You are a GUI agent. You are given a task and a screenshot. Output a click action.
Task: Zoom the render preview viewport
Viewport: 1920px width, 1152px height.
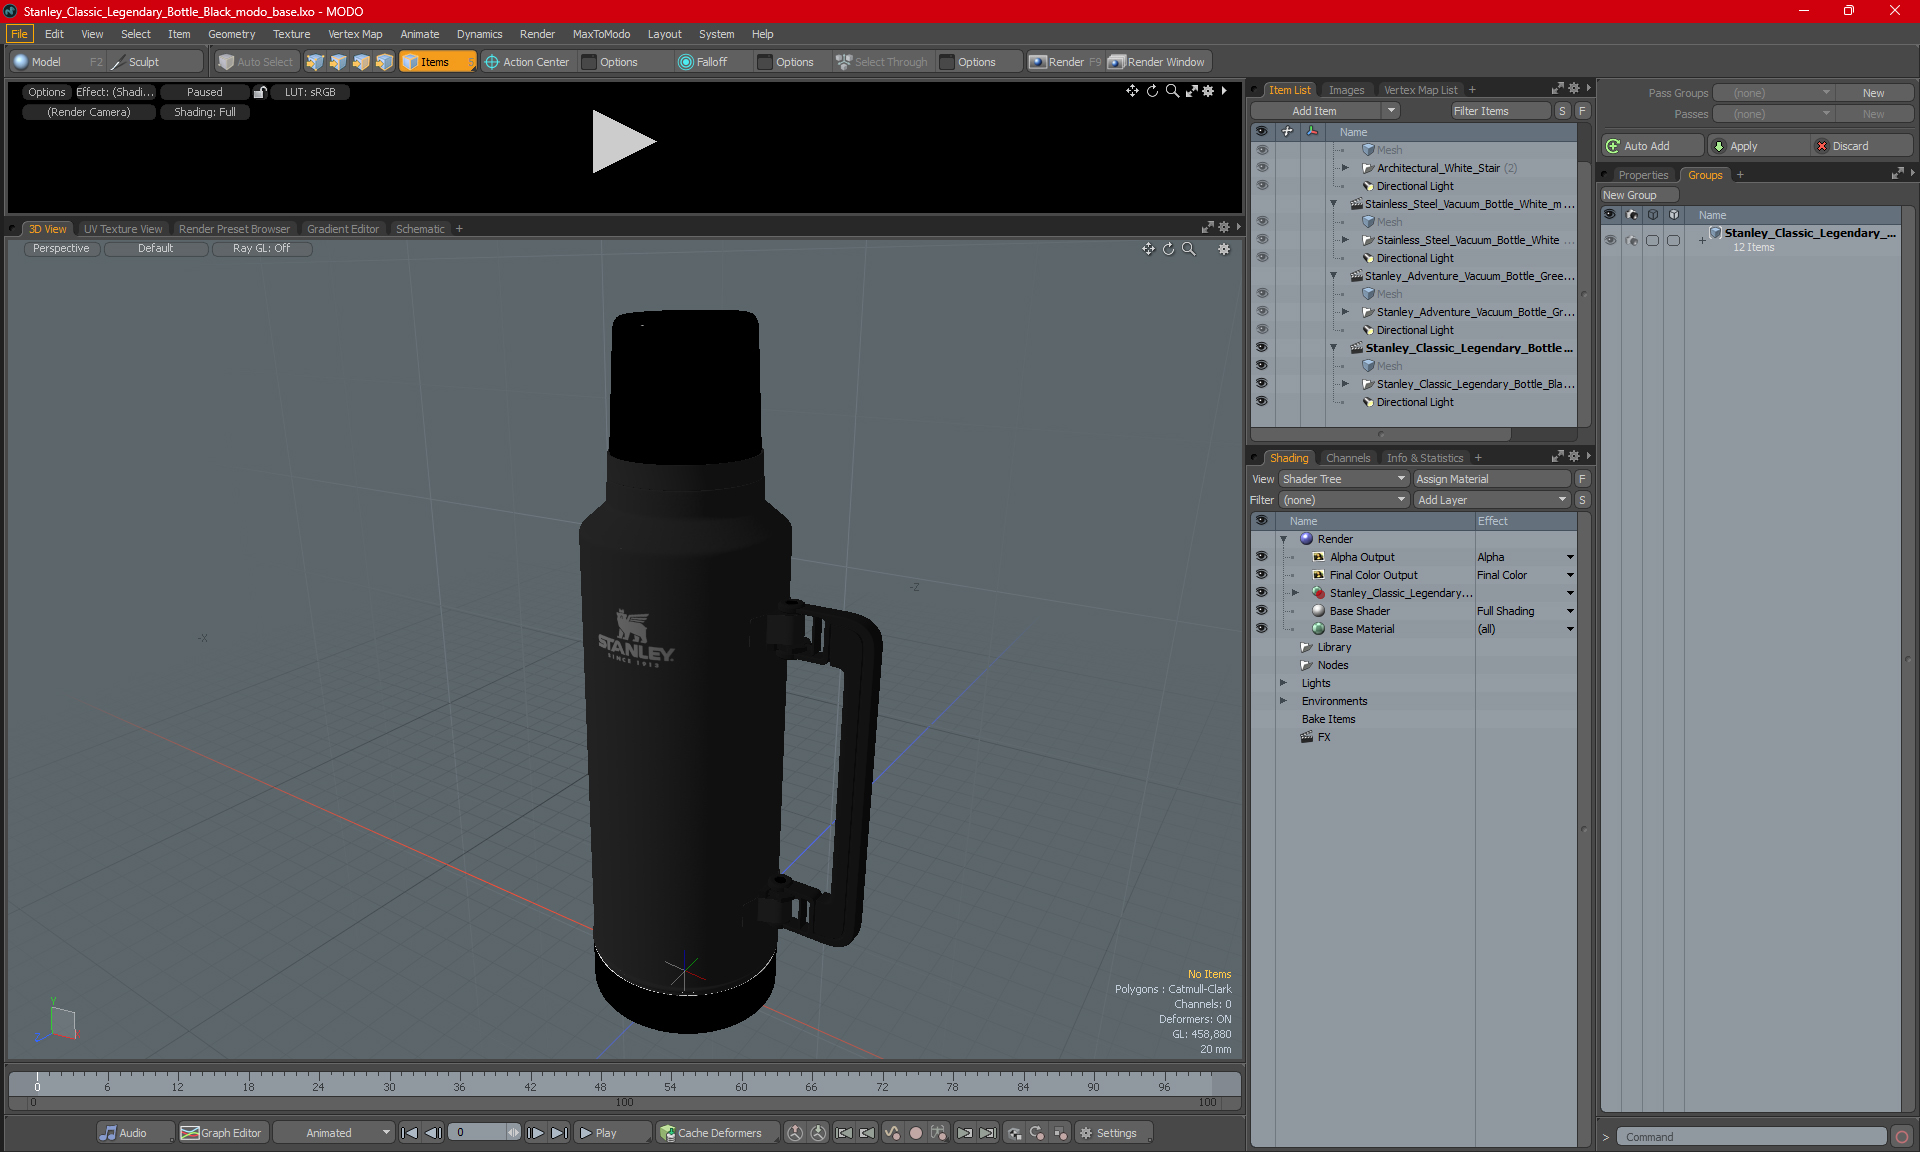click(1172, 91)
